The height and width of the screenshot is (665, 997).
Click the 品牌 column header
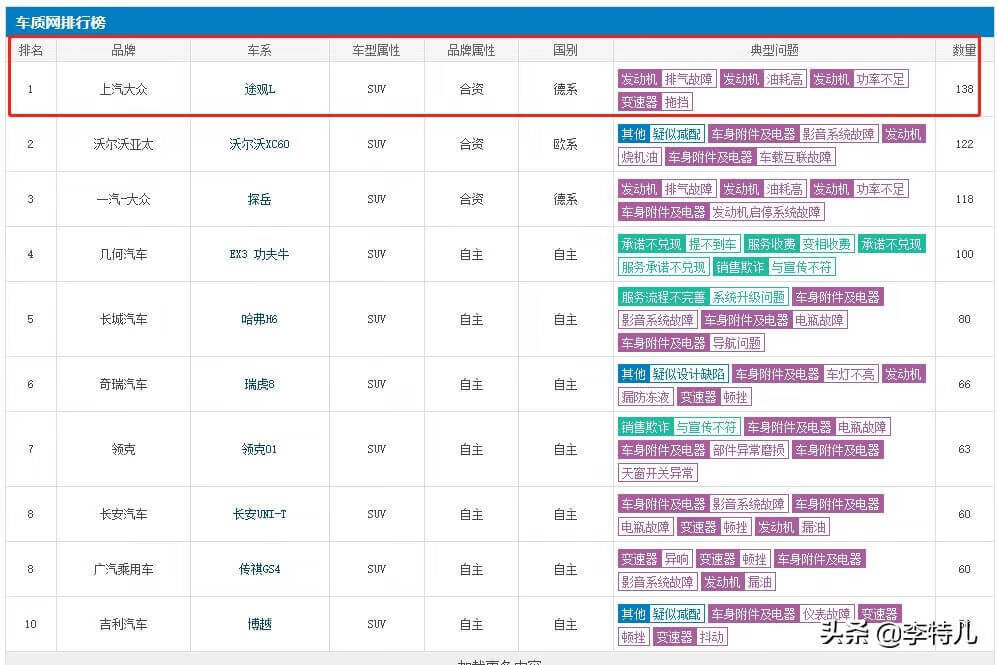point(123,50)
